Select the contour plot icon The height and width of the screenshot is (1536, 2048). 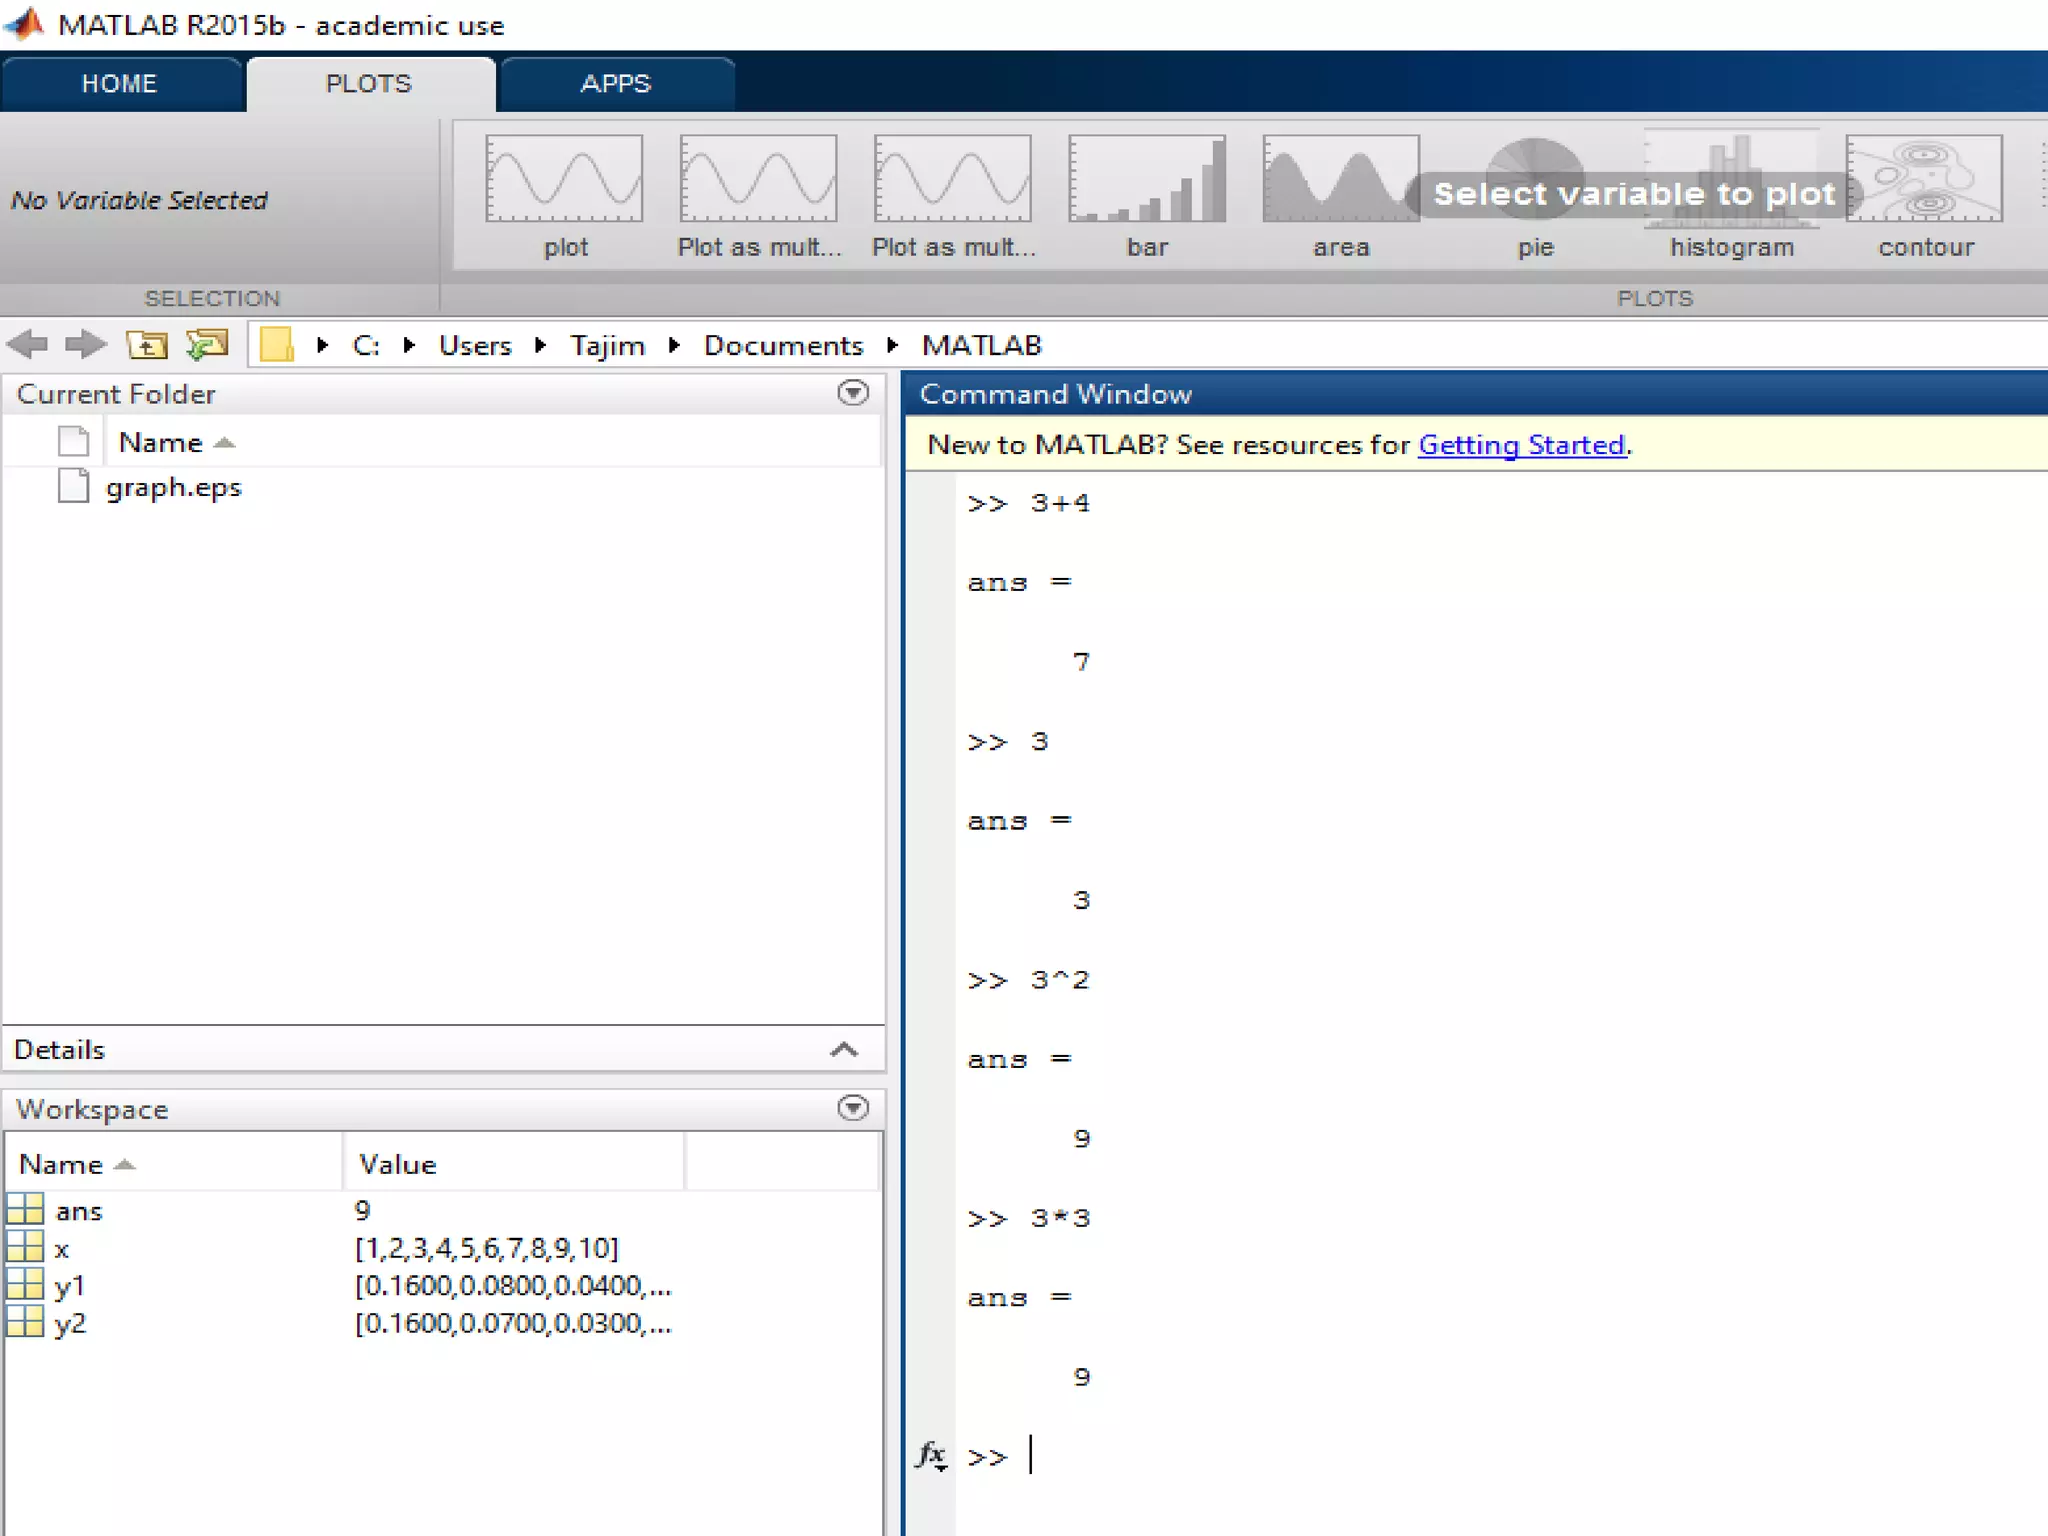click(x=1925, y=179)
